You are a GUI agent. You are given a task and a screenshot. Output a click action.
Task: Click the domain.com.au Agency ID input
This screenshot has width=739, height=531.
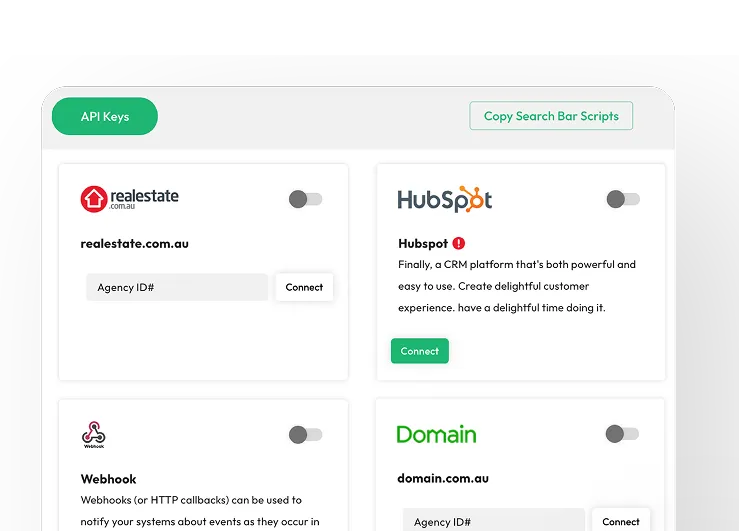[x=495, y=521]
